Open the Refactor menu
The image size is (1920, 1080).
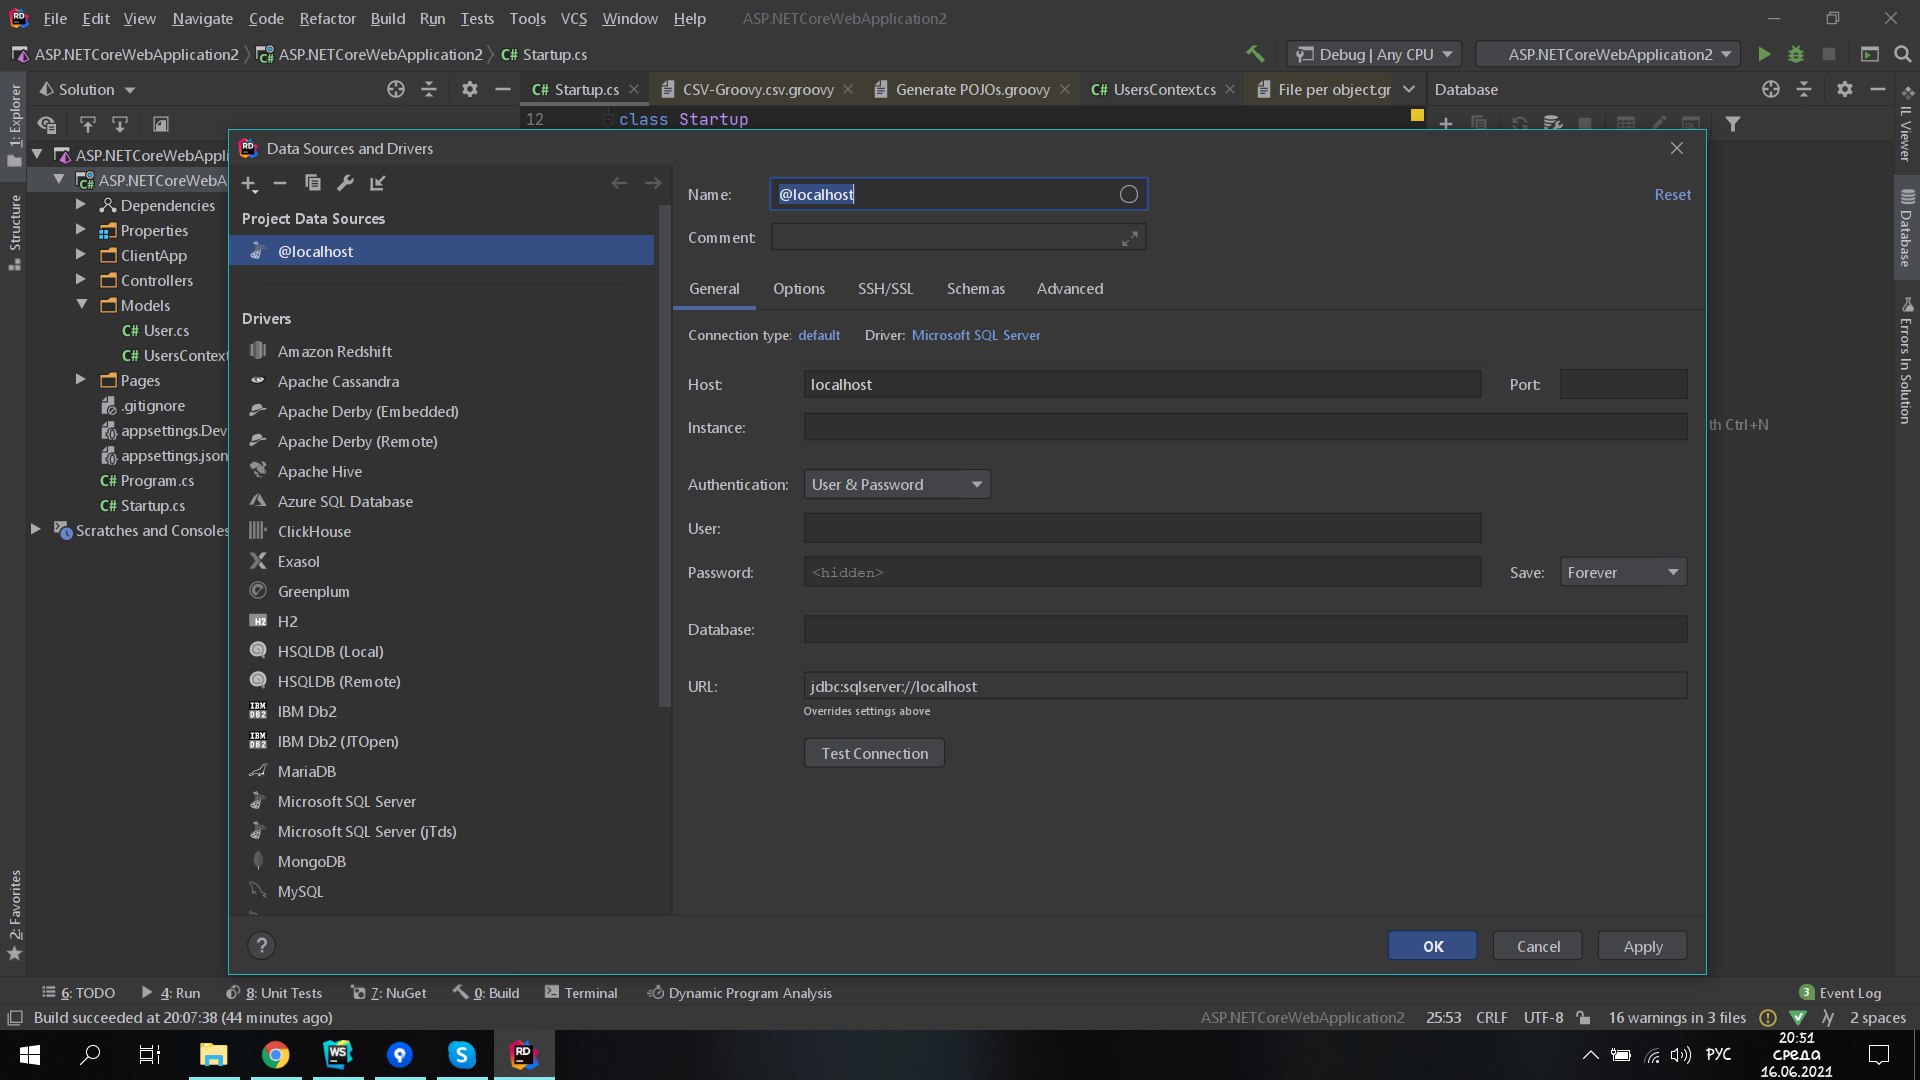327,18
